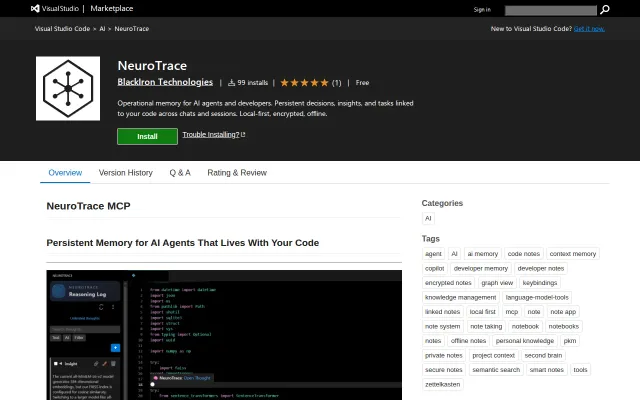640x400 pixels.
Task: Click the secure notes tag
Action: (444, 370)
